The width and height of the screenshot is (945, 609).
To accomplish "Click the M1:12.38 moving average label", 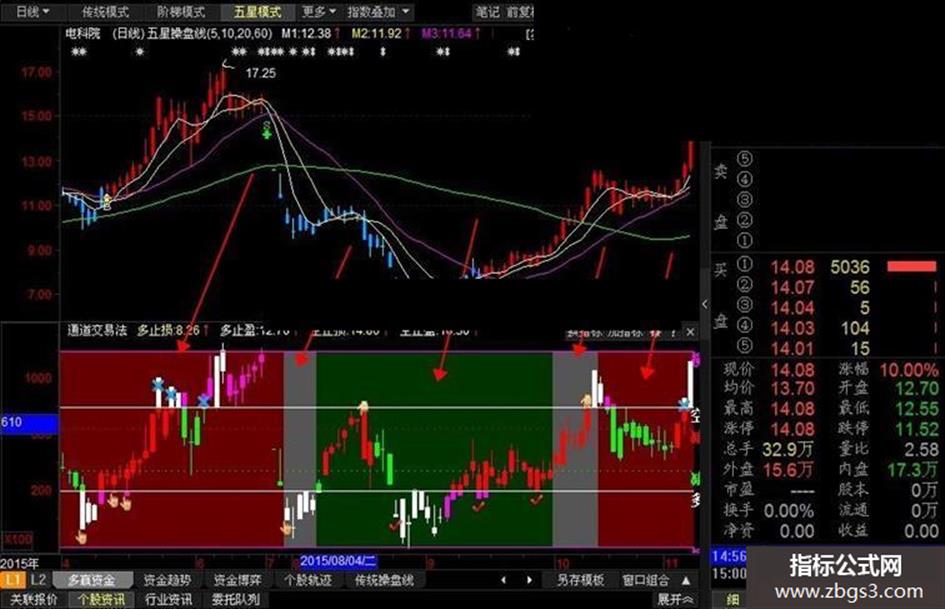I will coord(307,34).
